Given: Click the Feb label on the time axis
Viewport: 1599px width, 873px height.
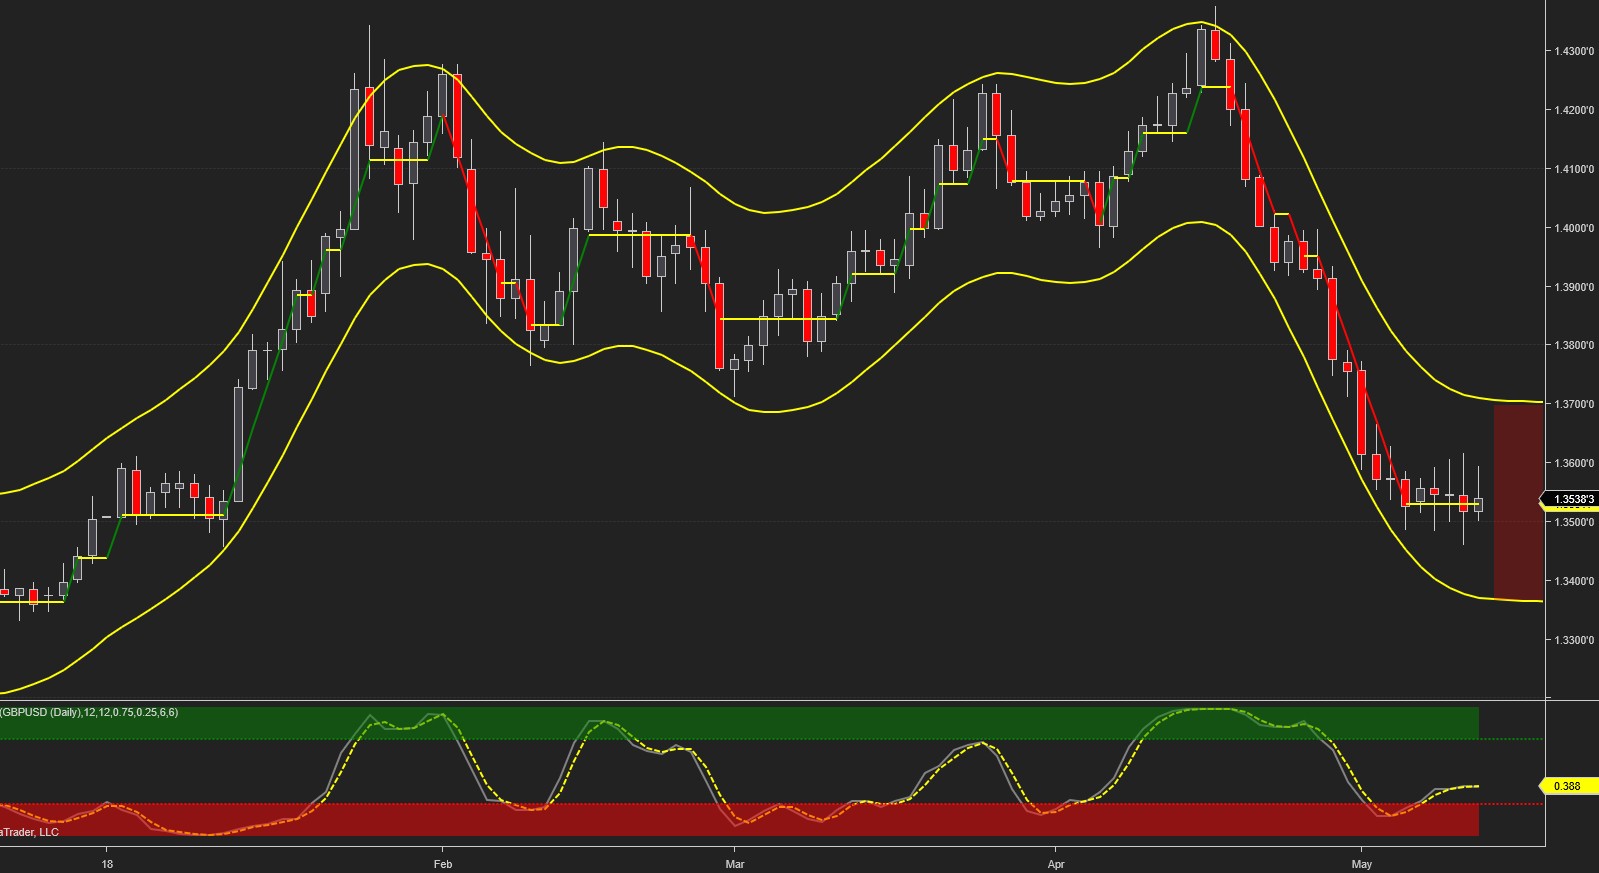Looking at the screenshot, I should tap(443, 863).
